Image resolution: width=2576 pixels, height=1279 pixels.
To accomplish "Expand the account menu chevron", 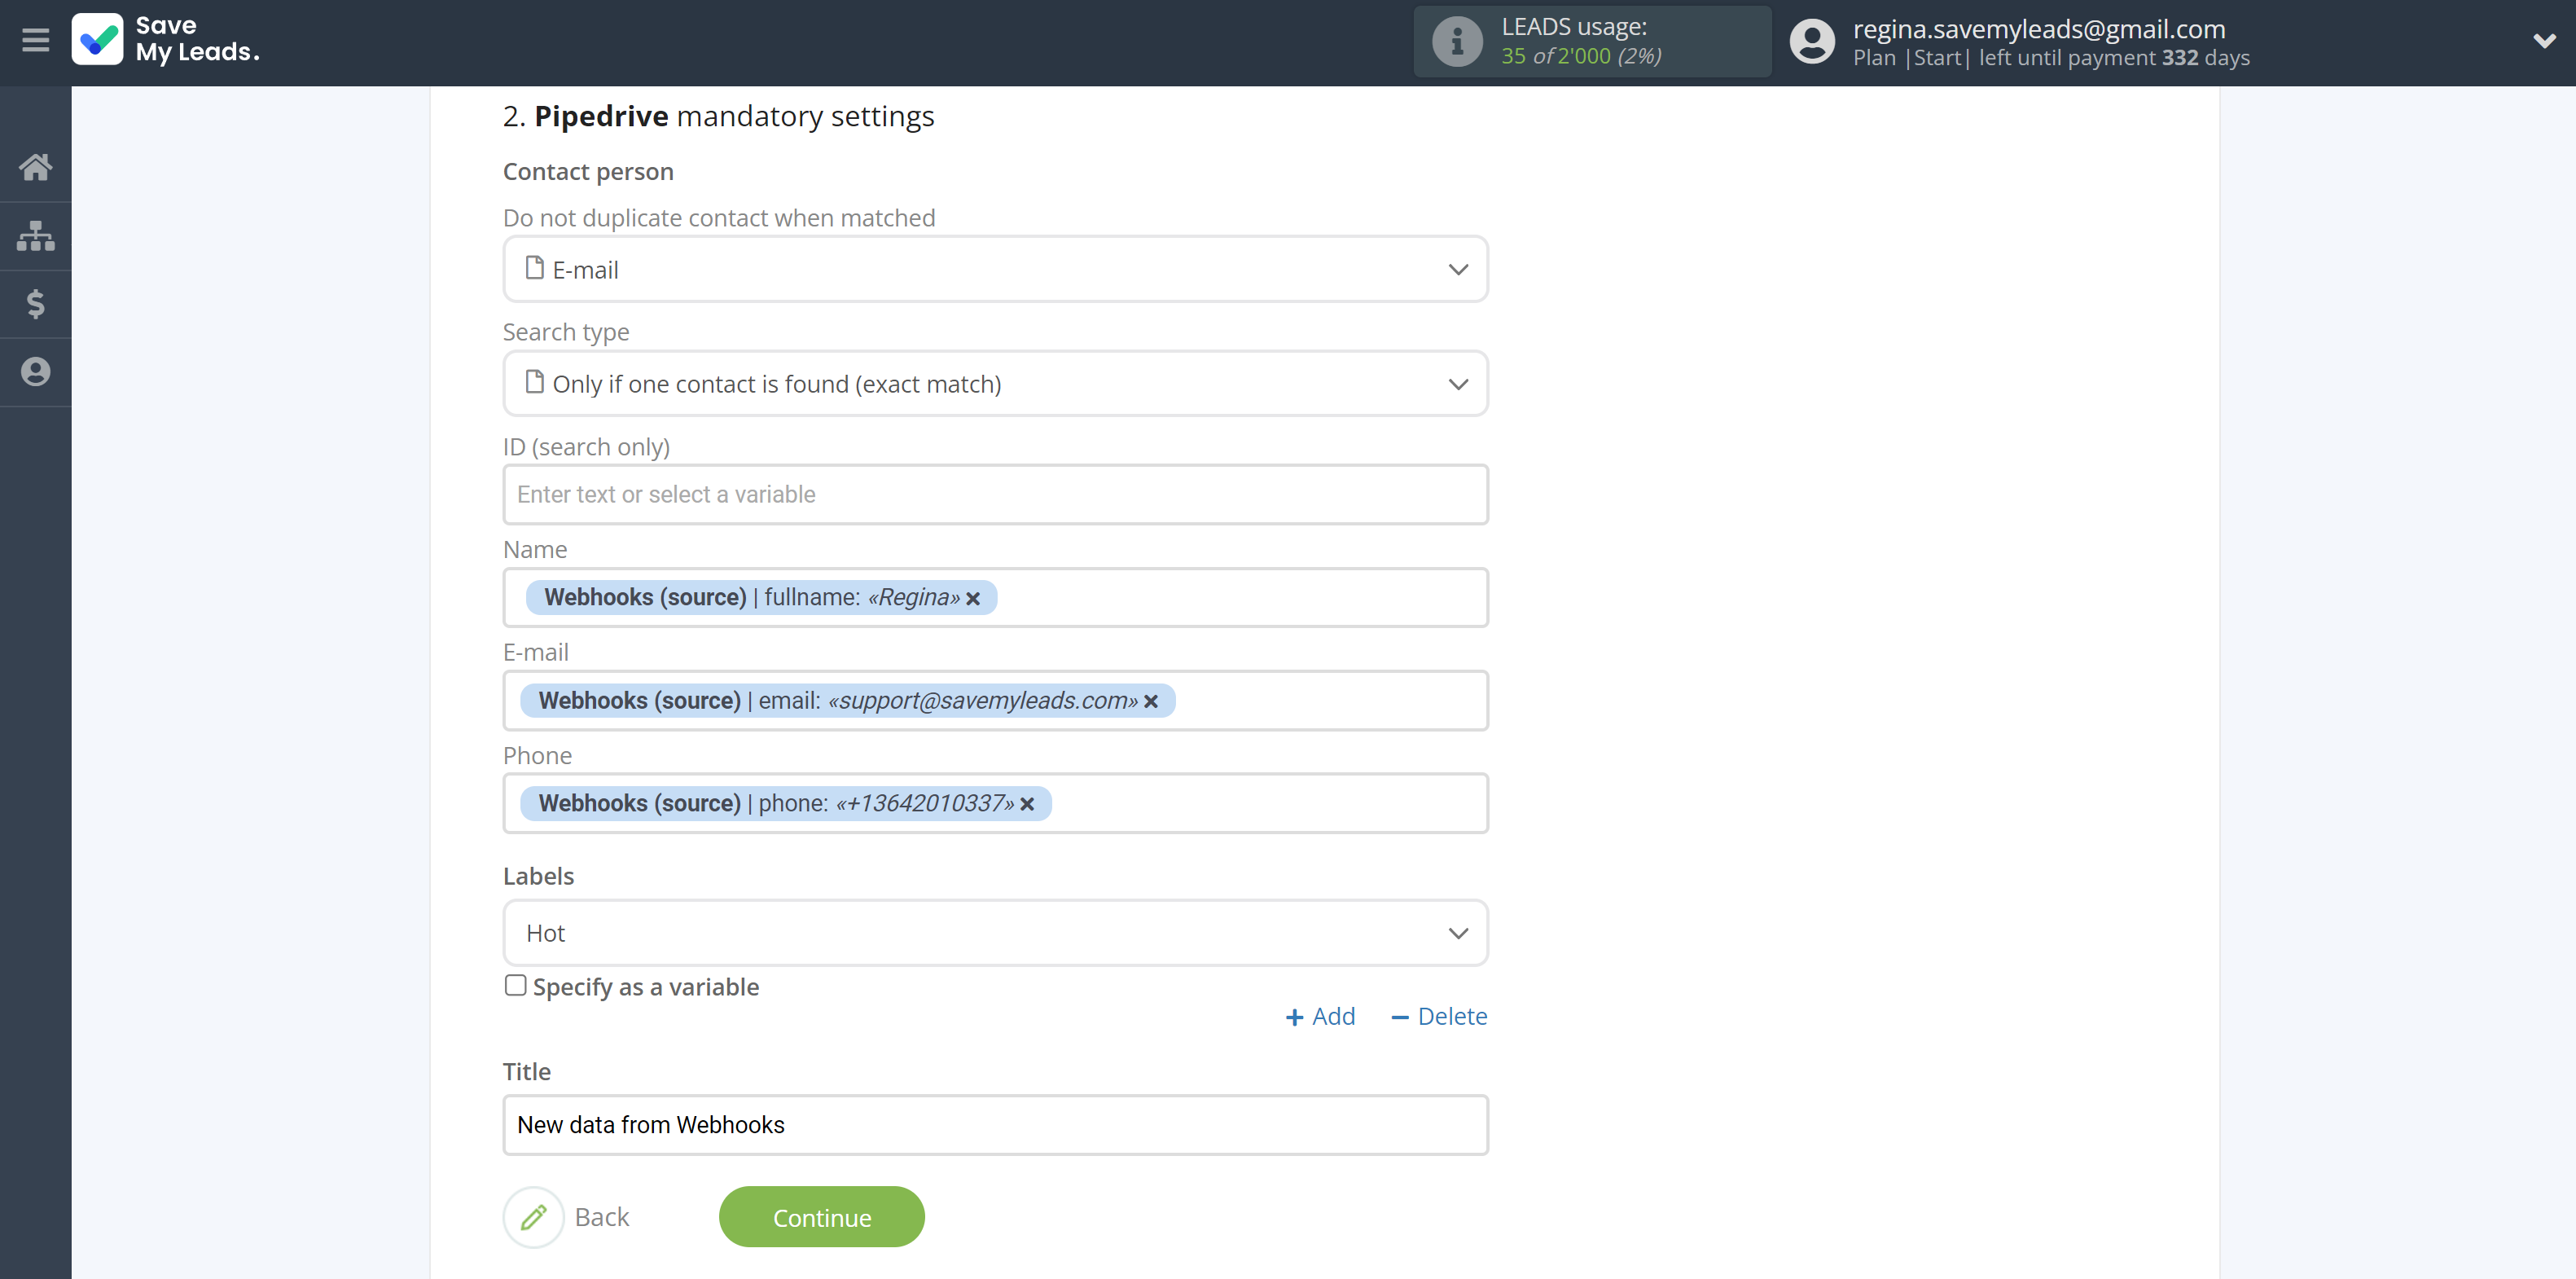I will (x=2544, y=41).
